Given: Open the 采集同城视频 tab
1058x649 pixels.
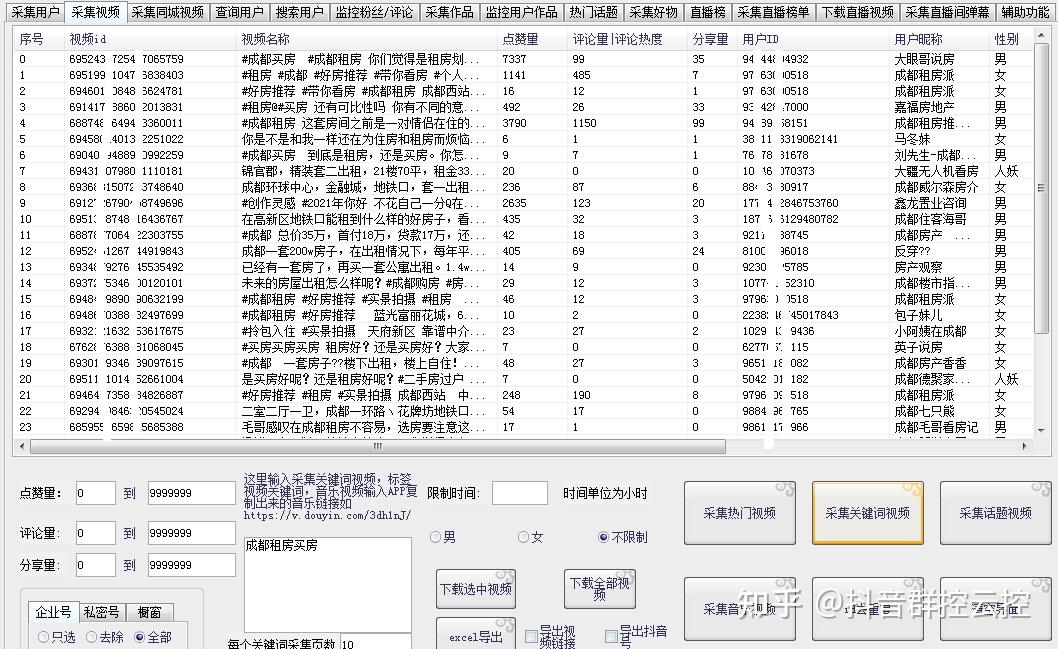Looking at the screenshot, I should (167, 12).
